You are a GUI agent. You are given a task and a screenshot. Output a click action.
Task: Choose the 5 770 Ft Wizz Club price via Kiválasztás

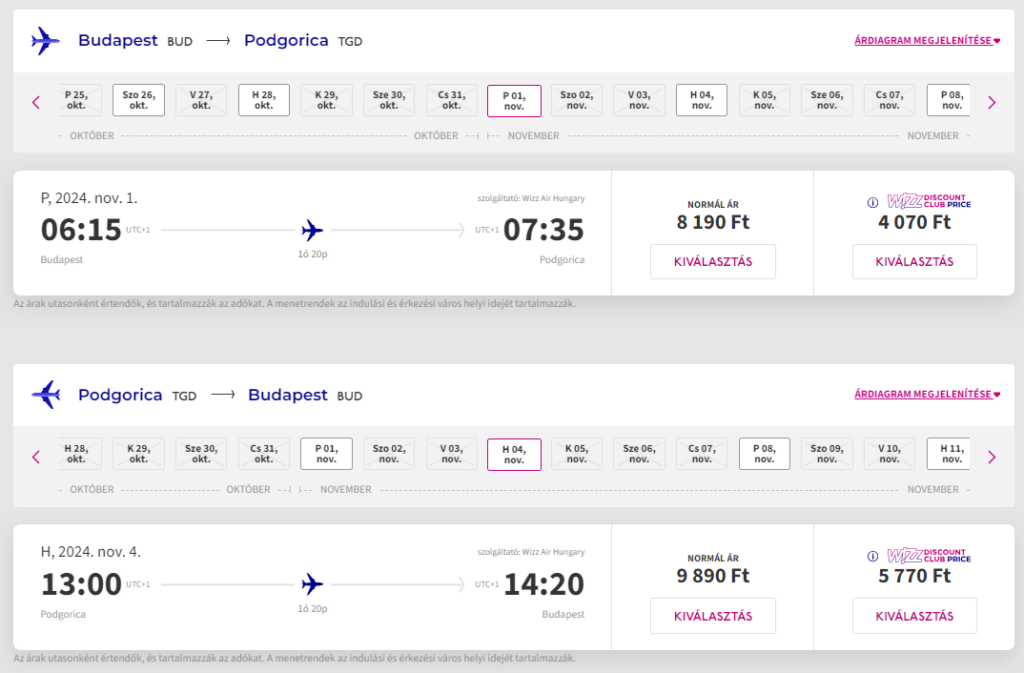[914, 616]
